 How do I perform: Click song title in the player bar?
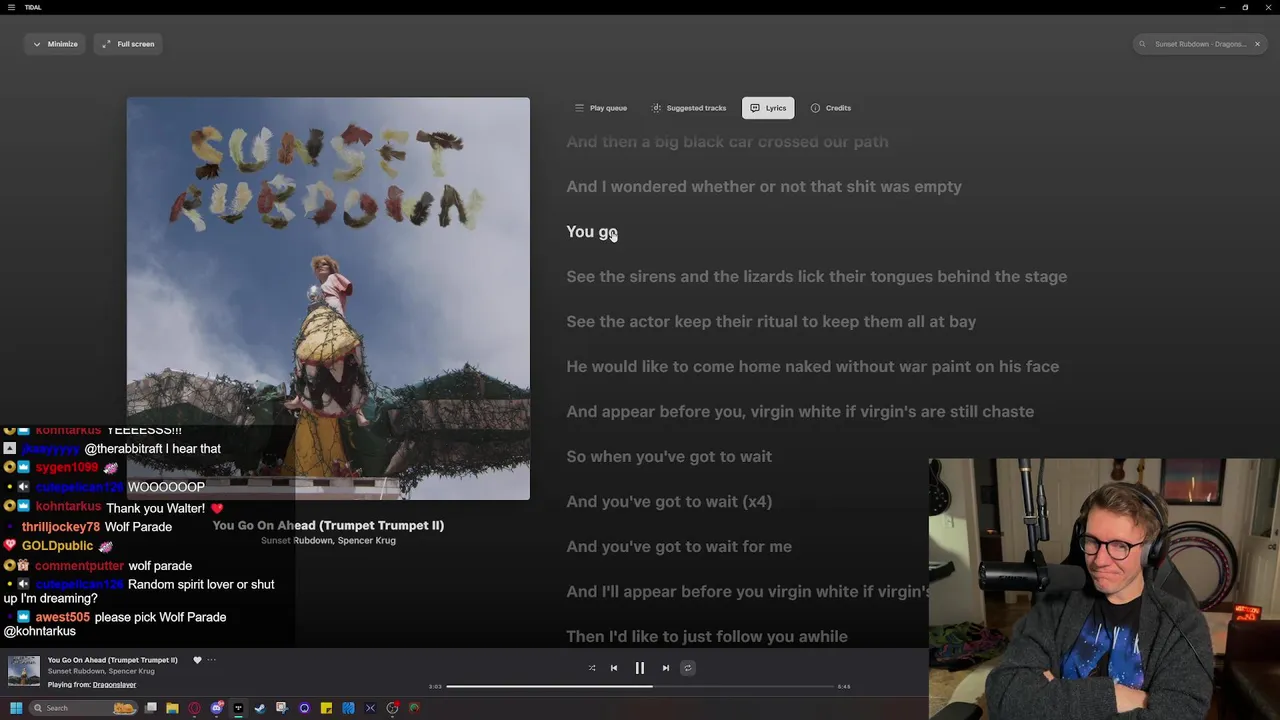point(112,660)
